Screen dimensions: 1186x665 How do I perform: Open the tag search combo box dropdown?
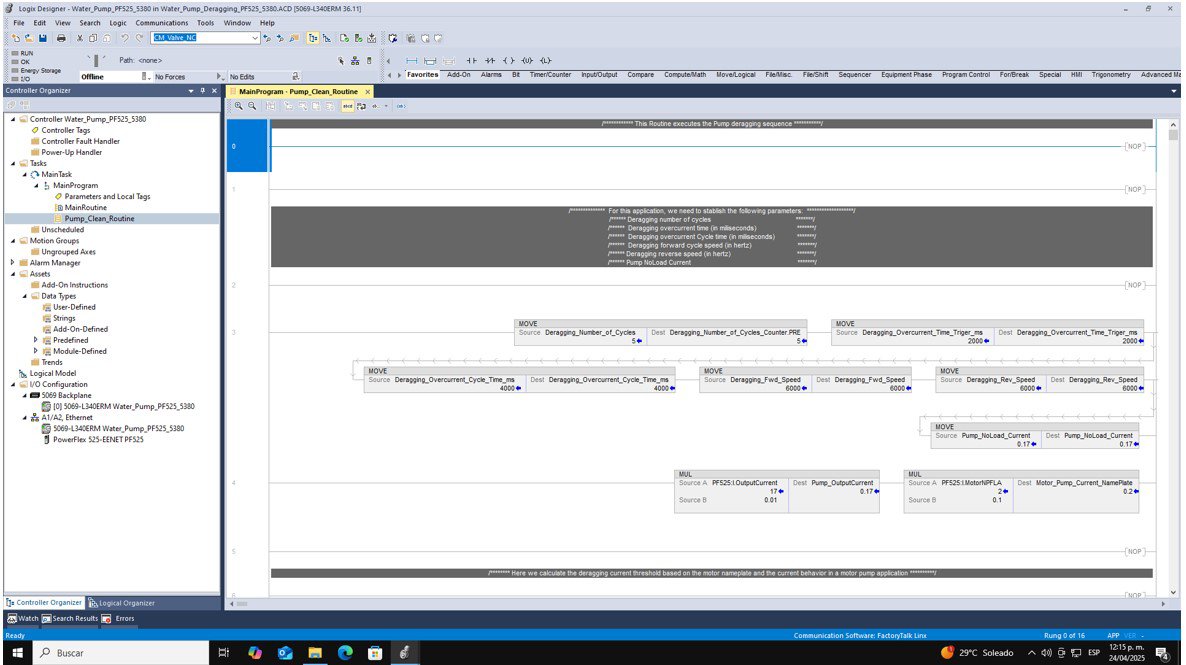pos(255,38)
